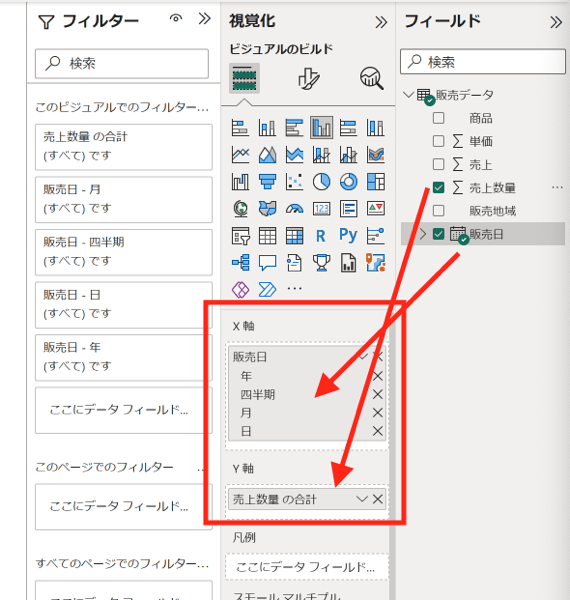570x600 pixels.
Task: Open dropdown for 売上数量 の合計 in Y axis
Action: pyautogui.click(x=362, y=499)
